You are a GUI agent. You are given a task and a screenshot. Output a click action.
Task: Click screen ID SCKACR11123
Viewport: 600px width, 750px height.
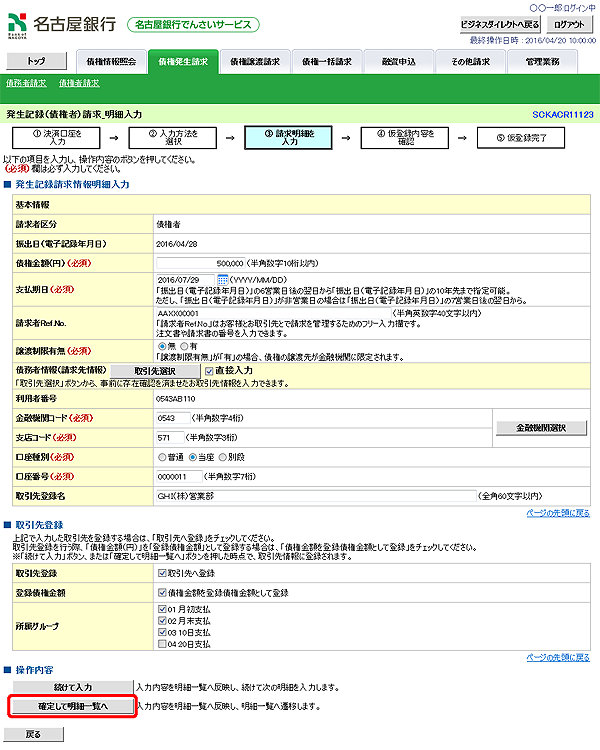(563, 115)
